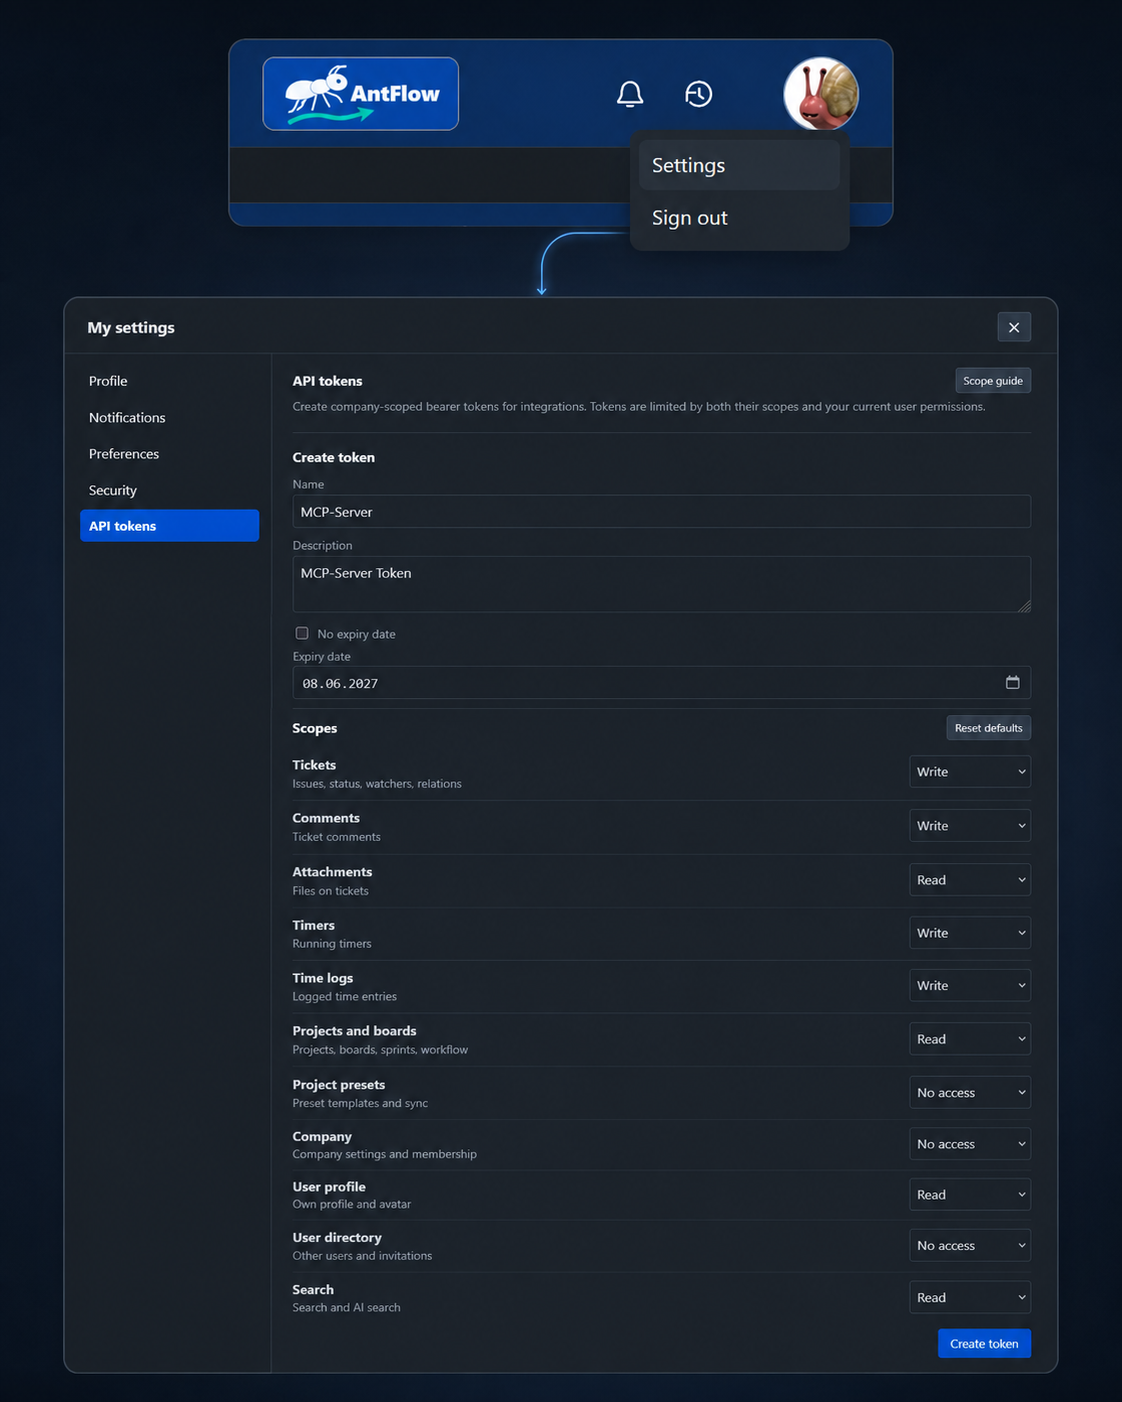Click 'Other users and invitations' text
The width and height of the screenshot is (1122, 1402).
(x=362, y=1256)
